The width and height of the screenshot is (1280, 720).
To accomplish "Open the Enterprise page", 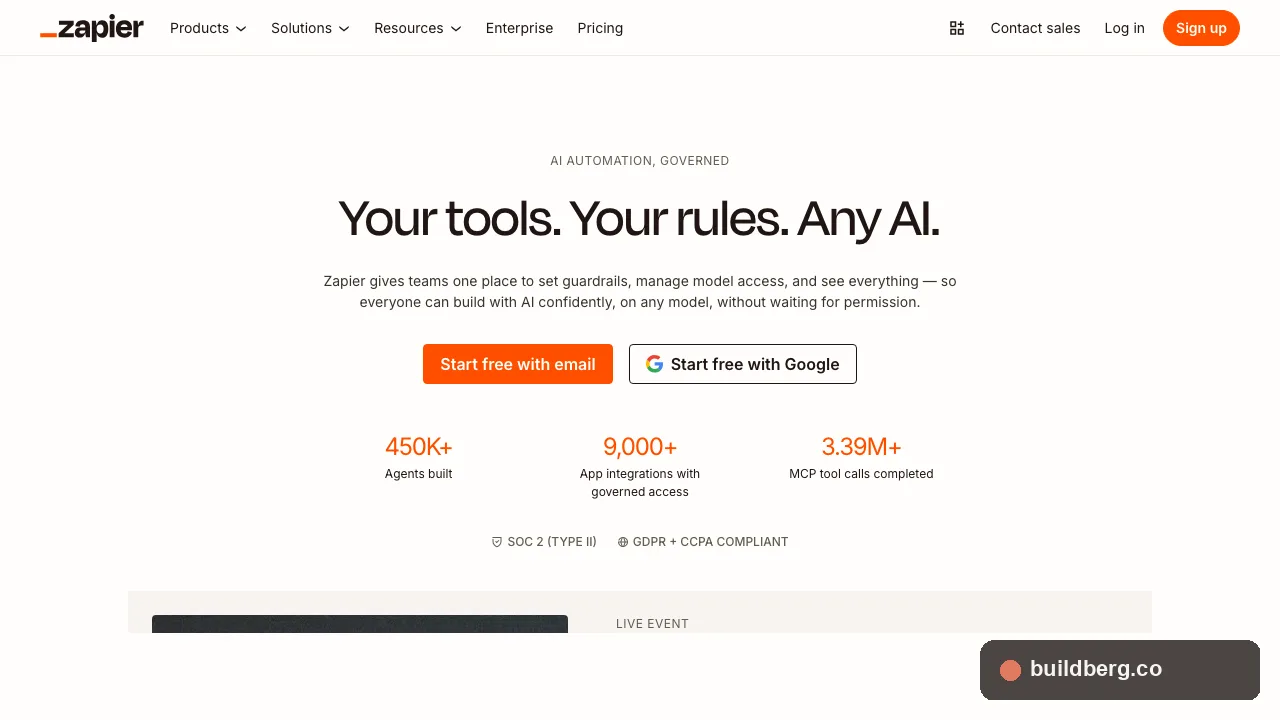I will 519,28.
